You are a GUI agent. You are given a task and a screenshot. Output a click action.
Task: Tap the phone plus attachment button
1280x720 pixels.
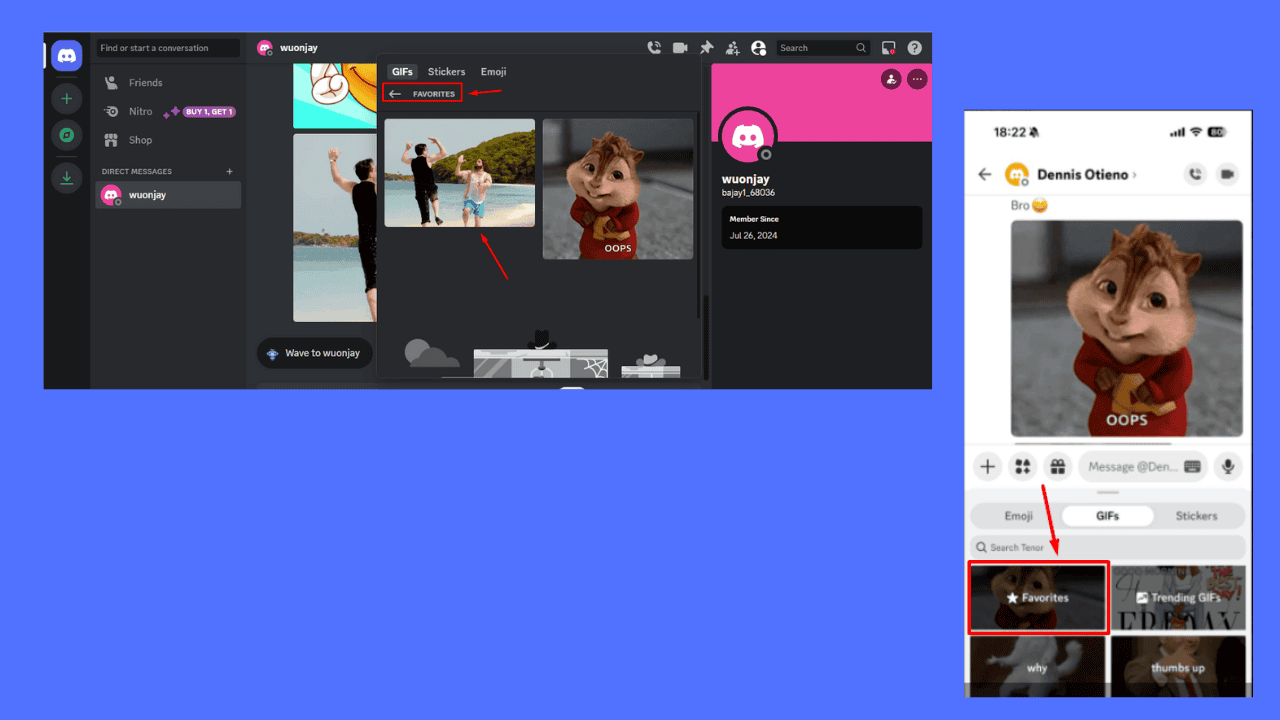[988, 466]
